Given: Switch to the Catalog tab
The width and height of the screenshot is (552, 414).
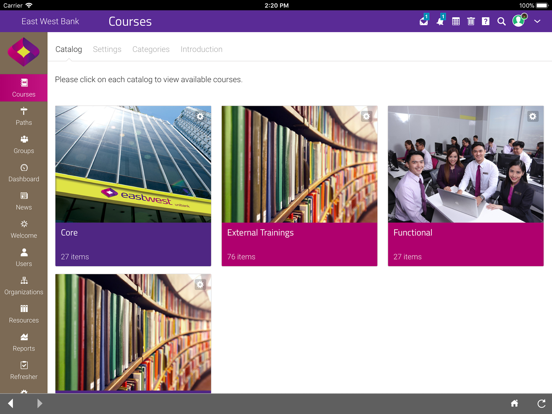Looking at the screenshot, I should pyautogui.click(x=69, y=49).
